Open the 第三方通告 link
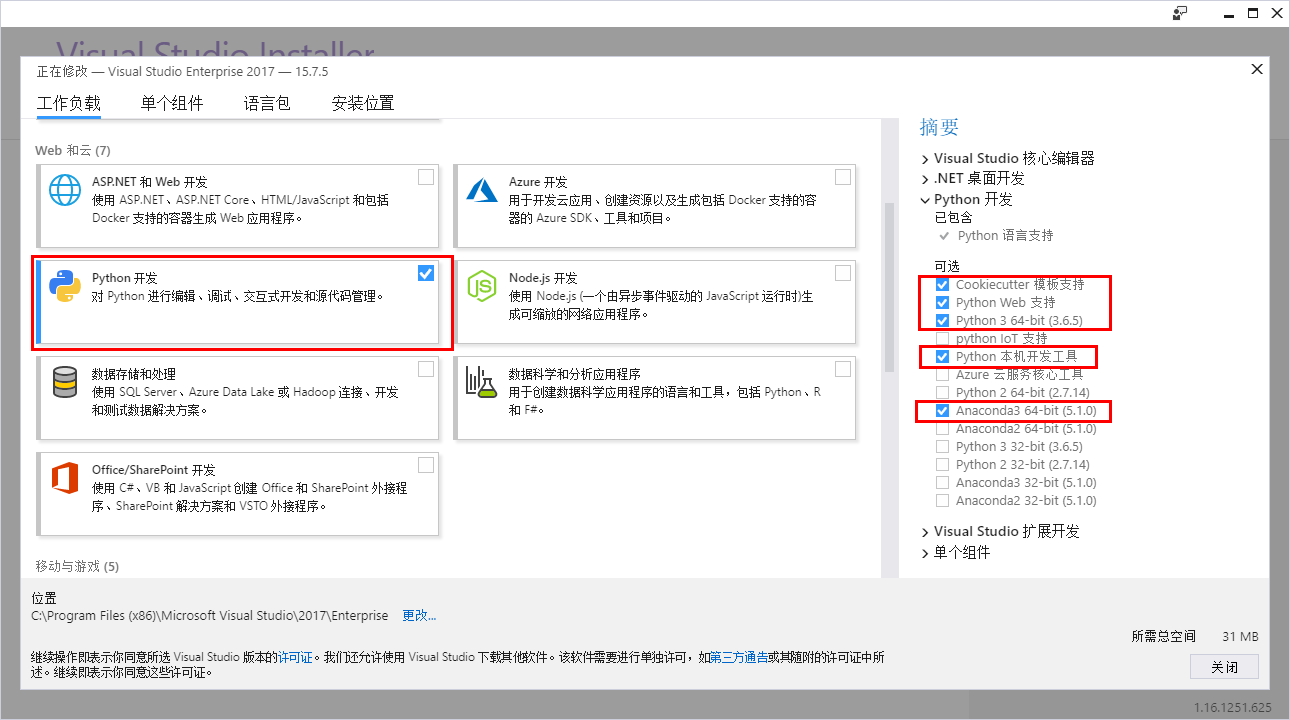Viewport: 1290px width, 720px height. point(739,657)
